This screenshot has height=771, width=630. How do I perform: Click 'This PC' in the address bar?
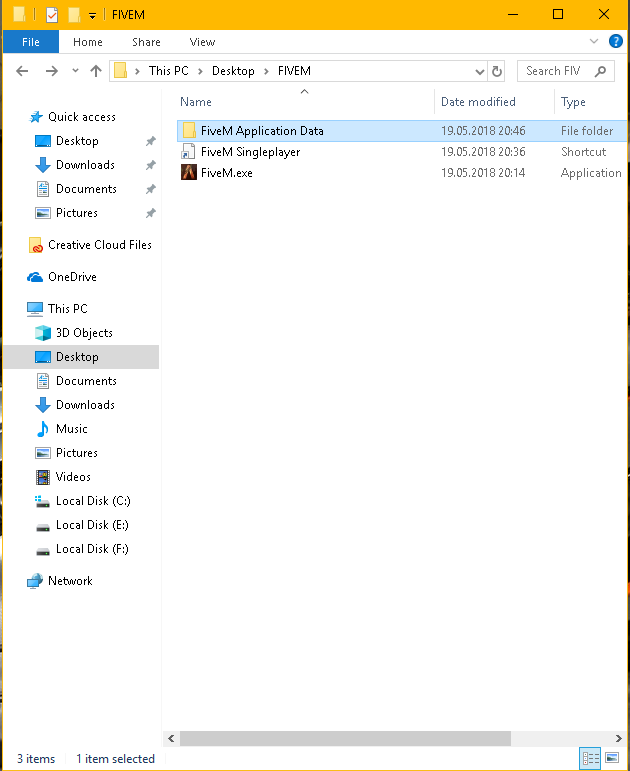[x=169, y=71]
